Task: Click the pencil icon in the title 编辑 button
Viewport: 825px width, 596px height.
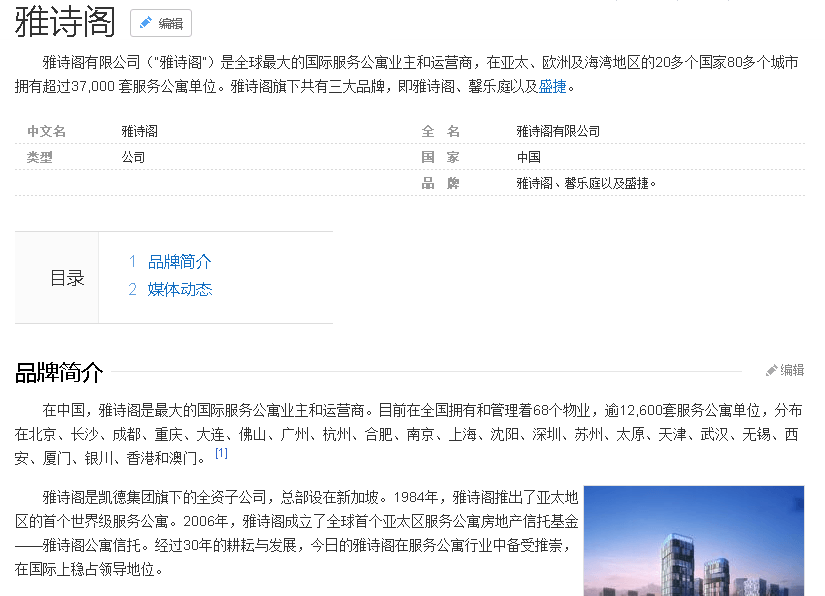Action: (x=145, y=23)
